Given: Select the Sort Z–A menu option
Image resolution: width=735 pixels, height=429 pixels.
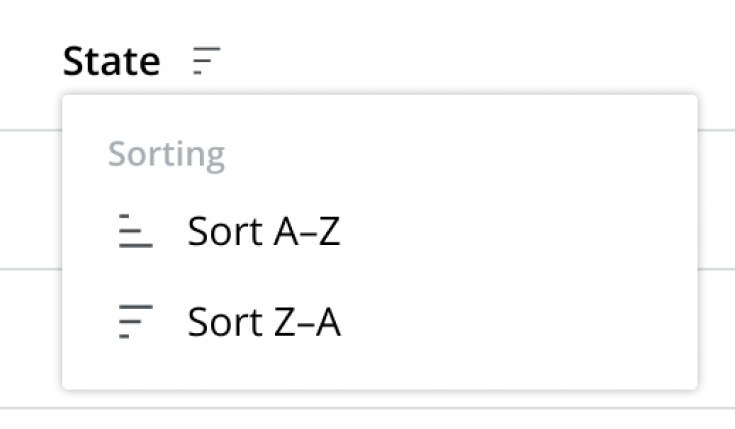Looking at the screenshot, I should [380, 321].
